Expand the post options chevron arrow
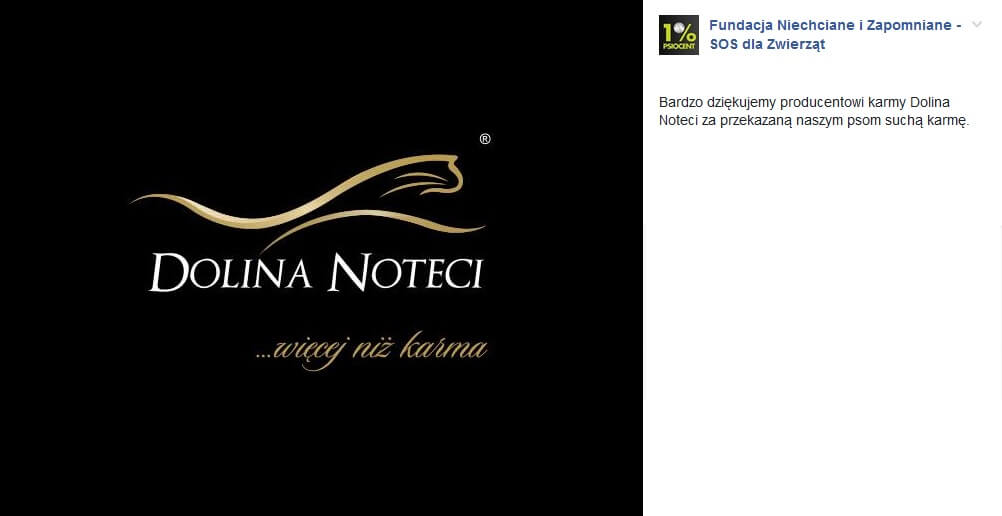 (x=976, y=24)
